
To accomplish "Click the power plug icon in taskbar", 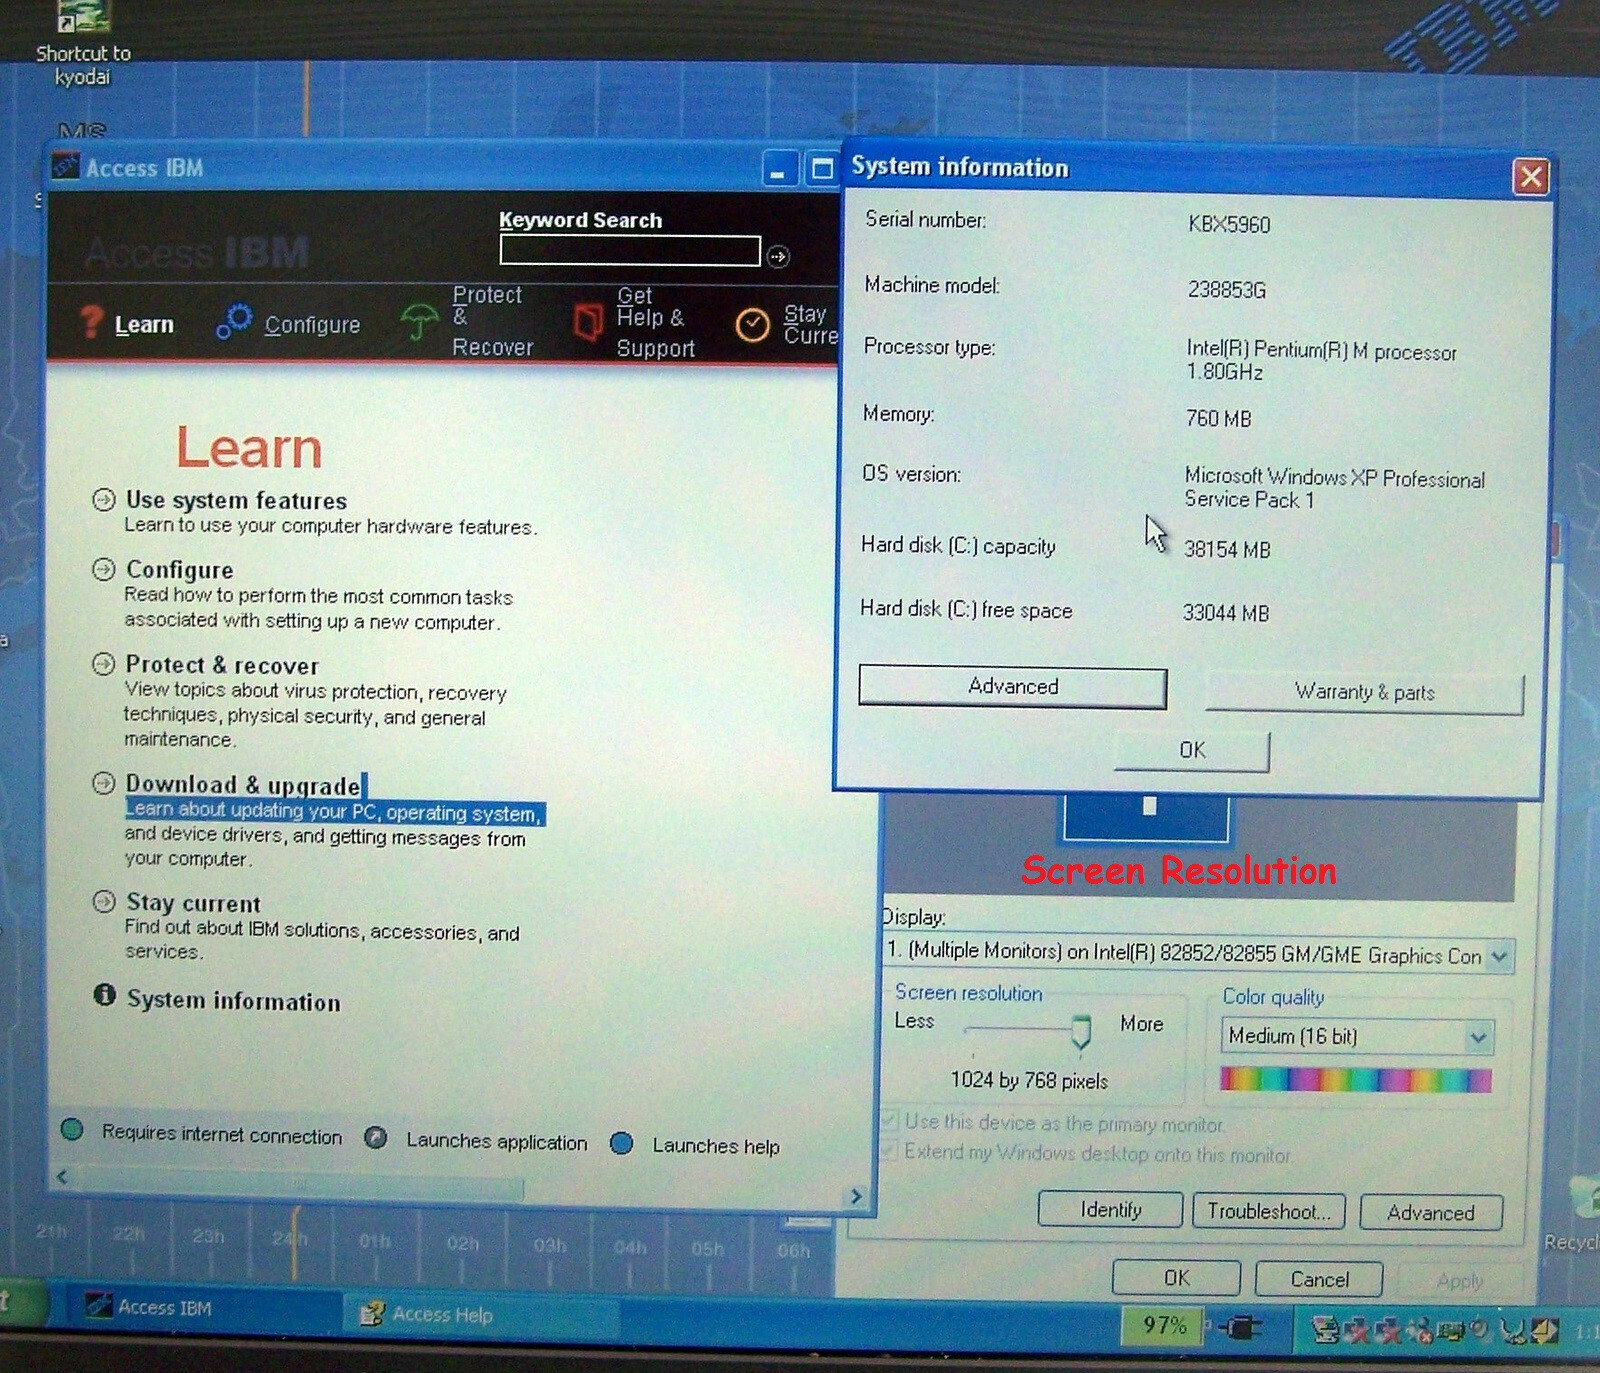I will click(x=1240, y=1327).
